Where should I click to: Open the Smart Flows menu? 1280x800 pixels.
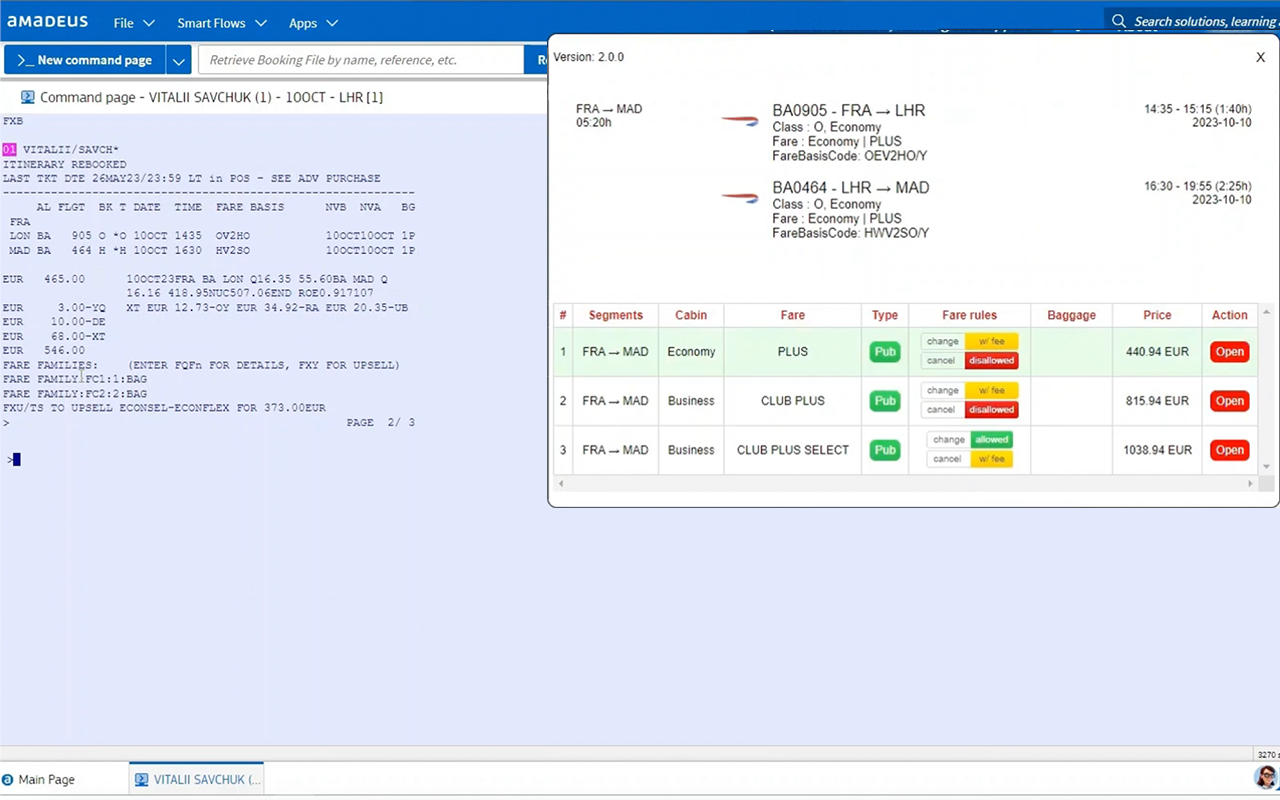pos(222,23)
